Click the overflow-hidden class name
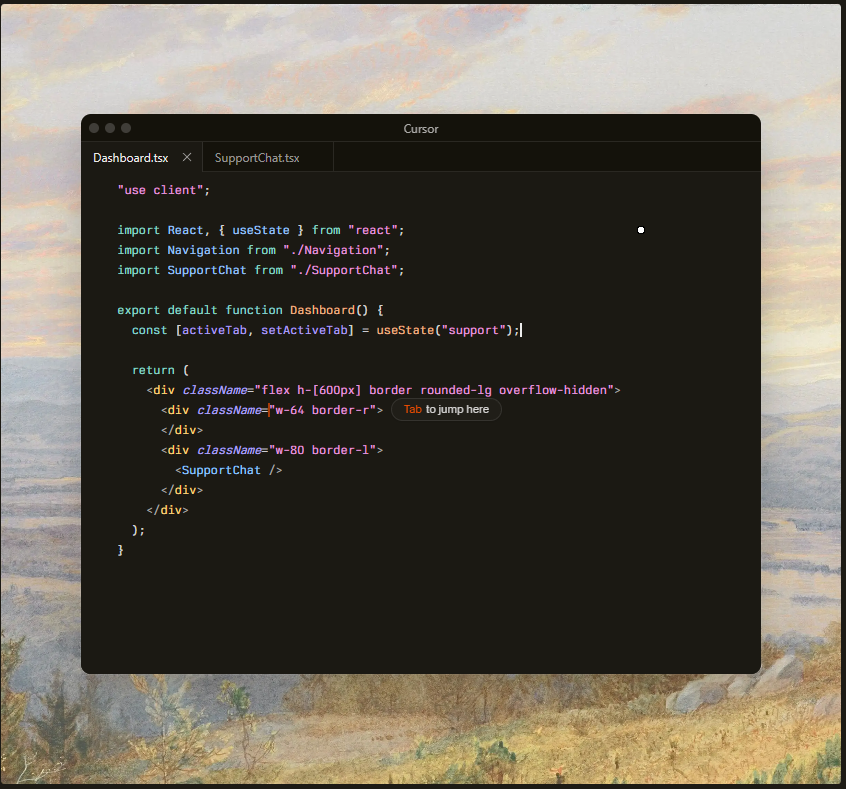846x789 pixels. [552, 390]
